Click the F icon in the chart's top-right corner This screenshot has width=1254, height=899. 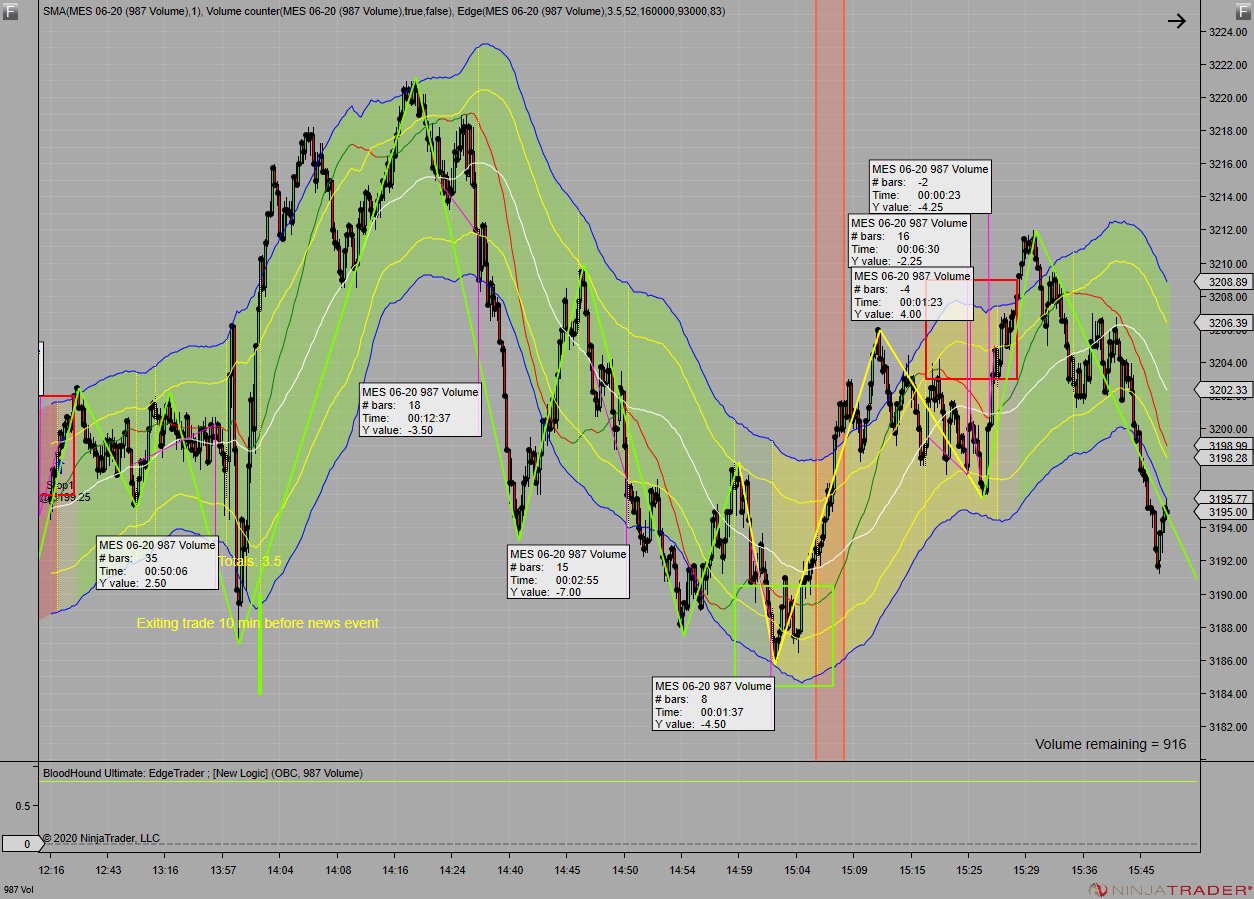pos(1242,11)
